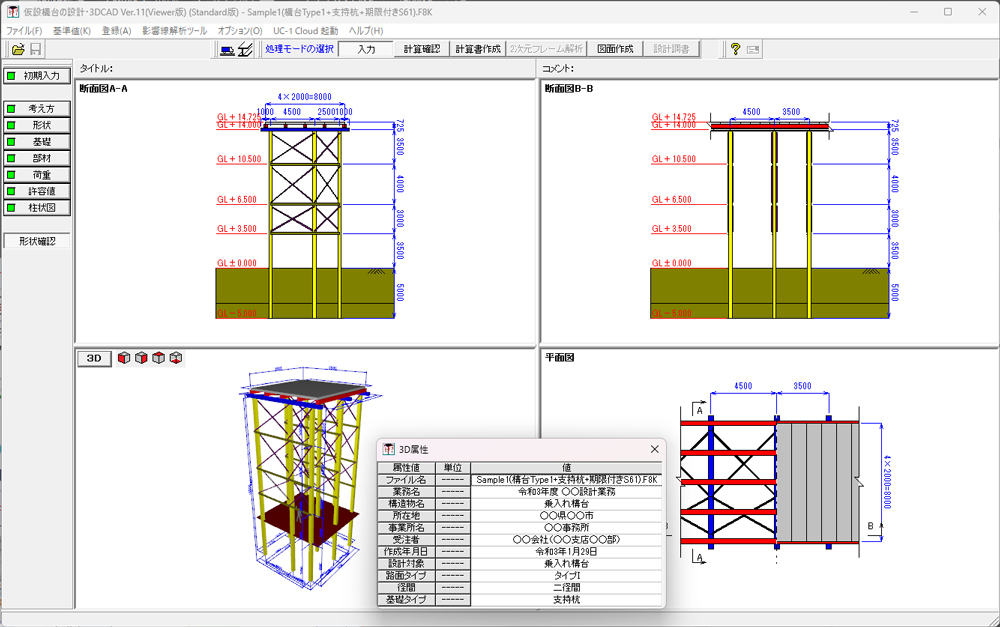Select the fourth cube view icon
This screenshot has height=627, width=1000.
coord(176,358)
